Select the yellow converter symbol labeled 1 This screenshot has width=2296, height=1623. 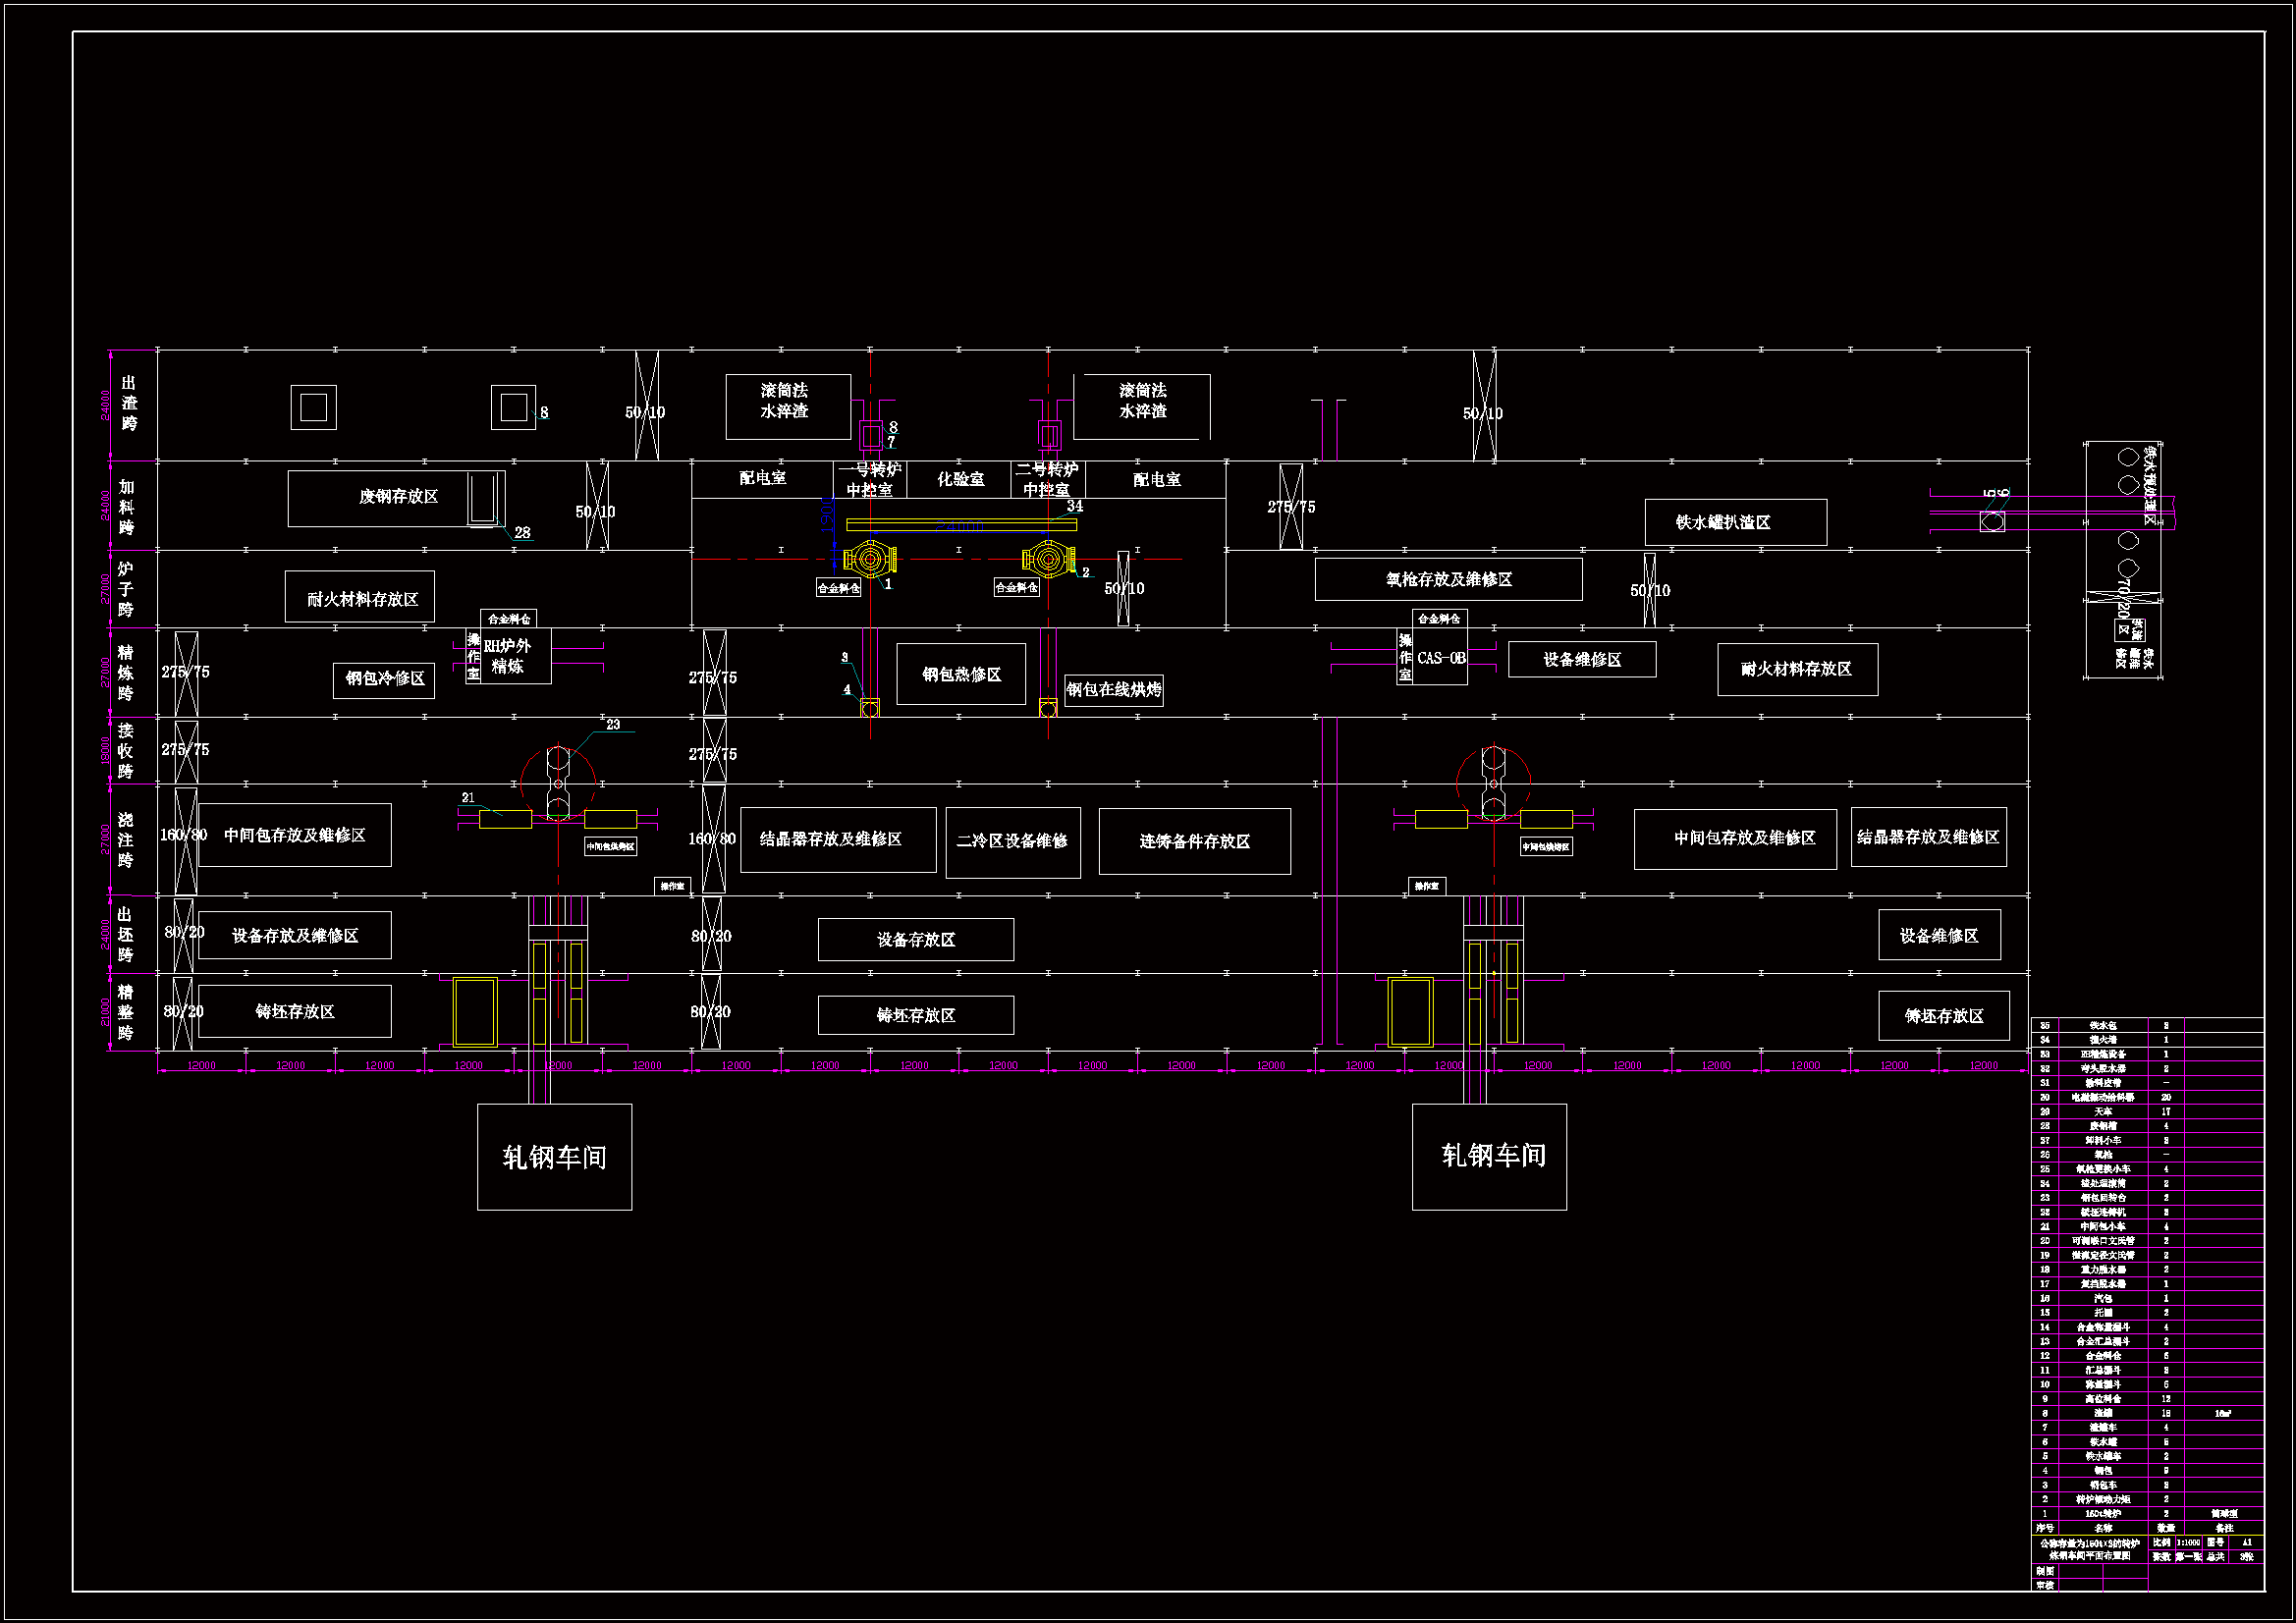click(x=869, y=560)
